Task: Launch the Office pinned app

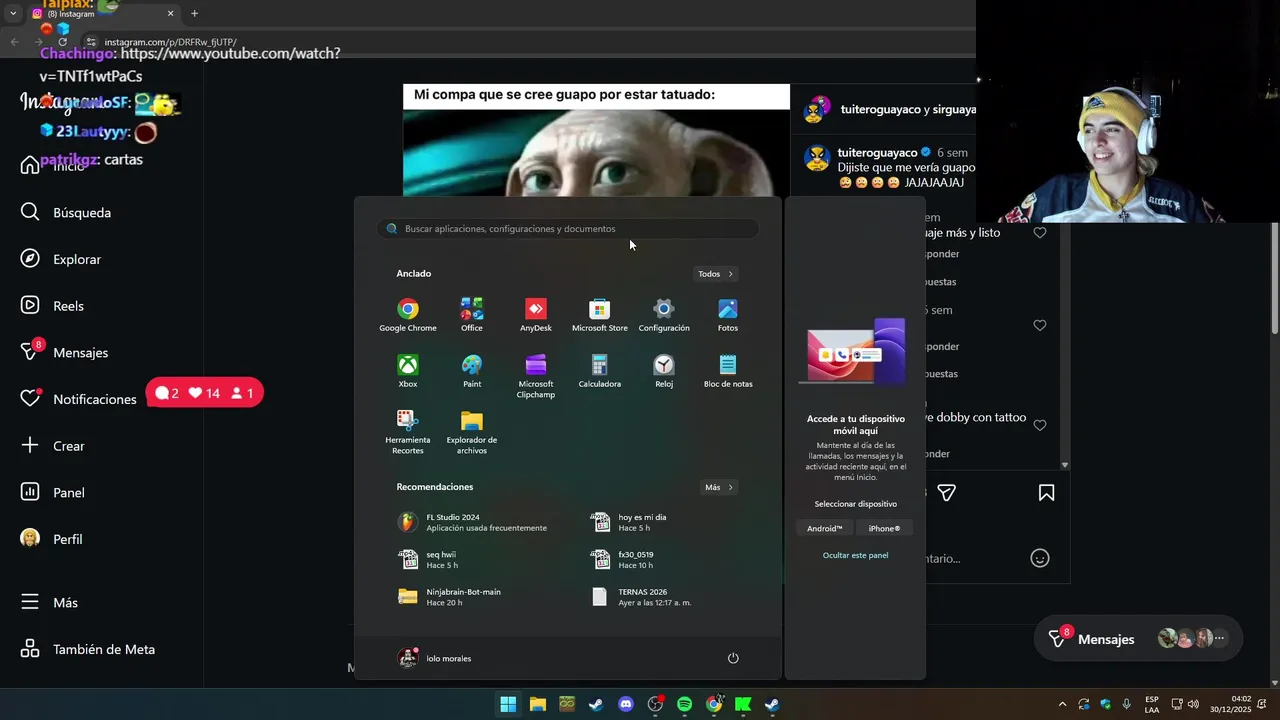Action: [472, 315]
